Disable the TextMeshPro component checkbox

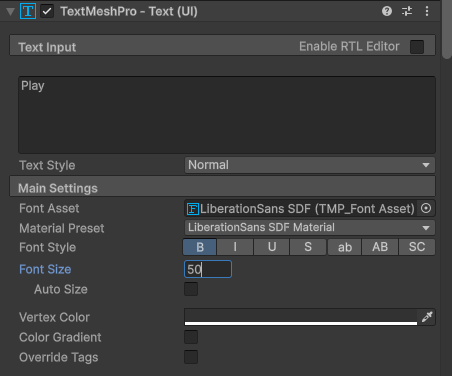(47, 11)
